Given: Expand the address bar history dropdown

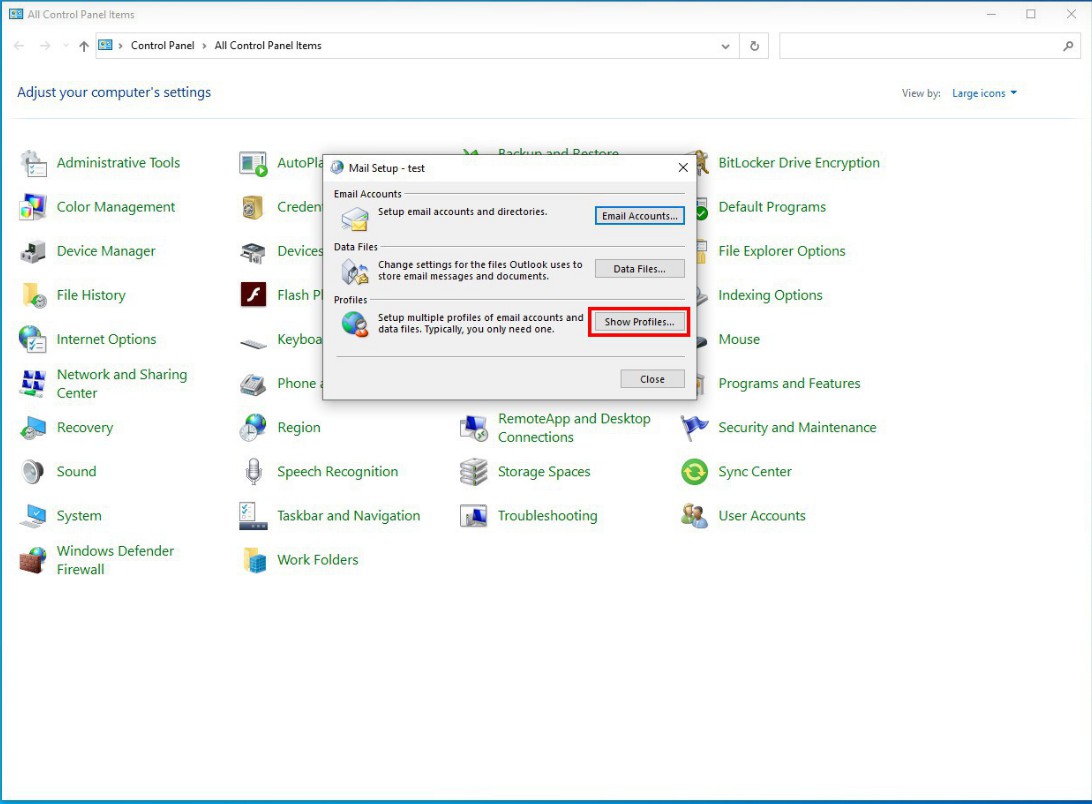Looking at the screenshot, I should 725,46.
